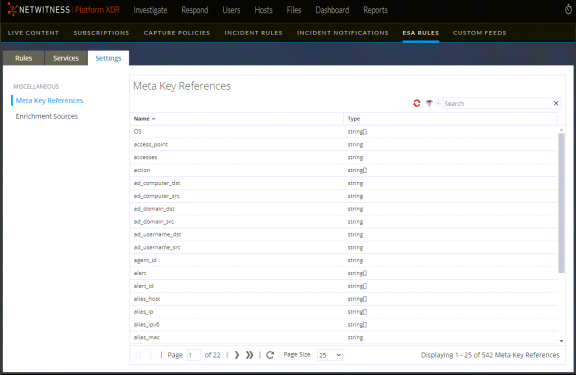Viewport: 576px width, 375px height.
Task: Click the table vertical scrollbar thumb
Action: pos(561,203)
